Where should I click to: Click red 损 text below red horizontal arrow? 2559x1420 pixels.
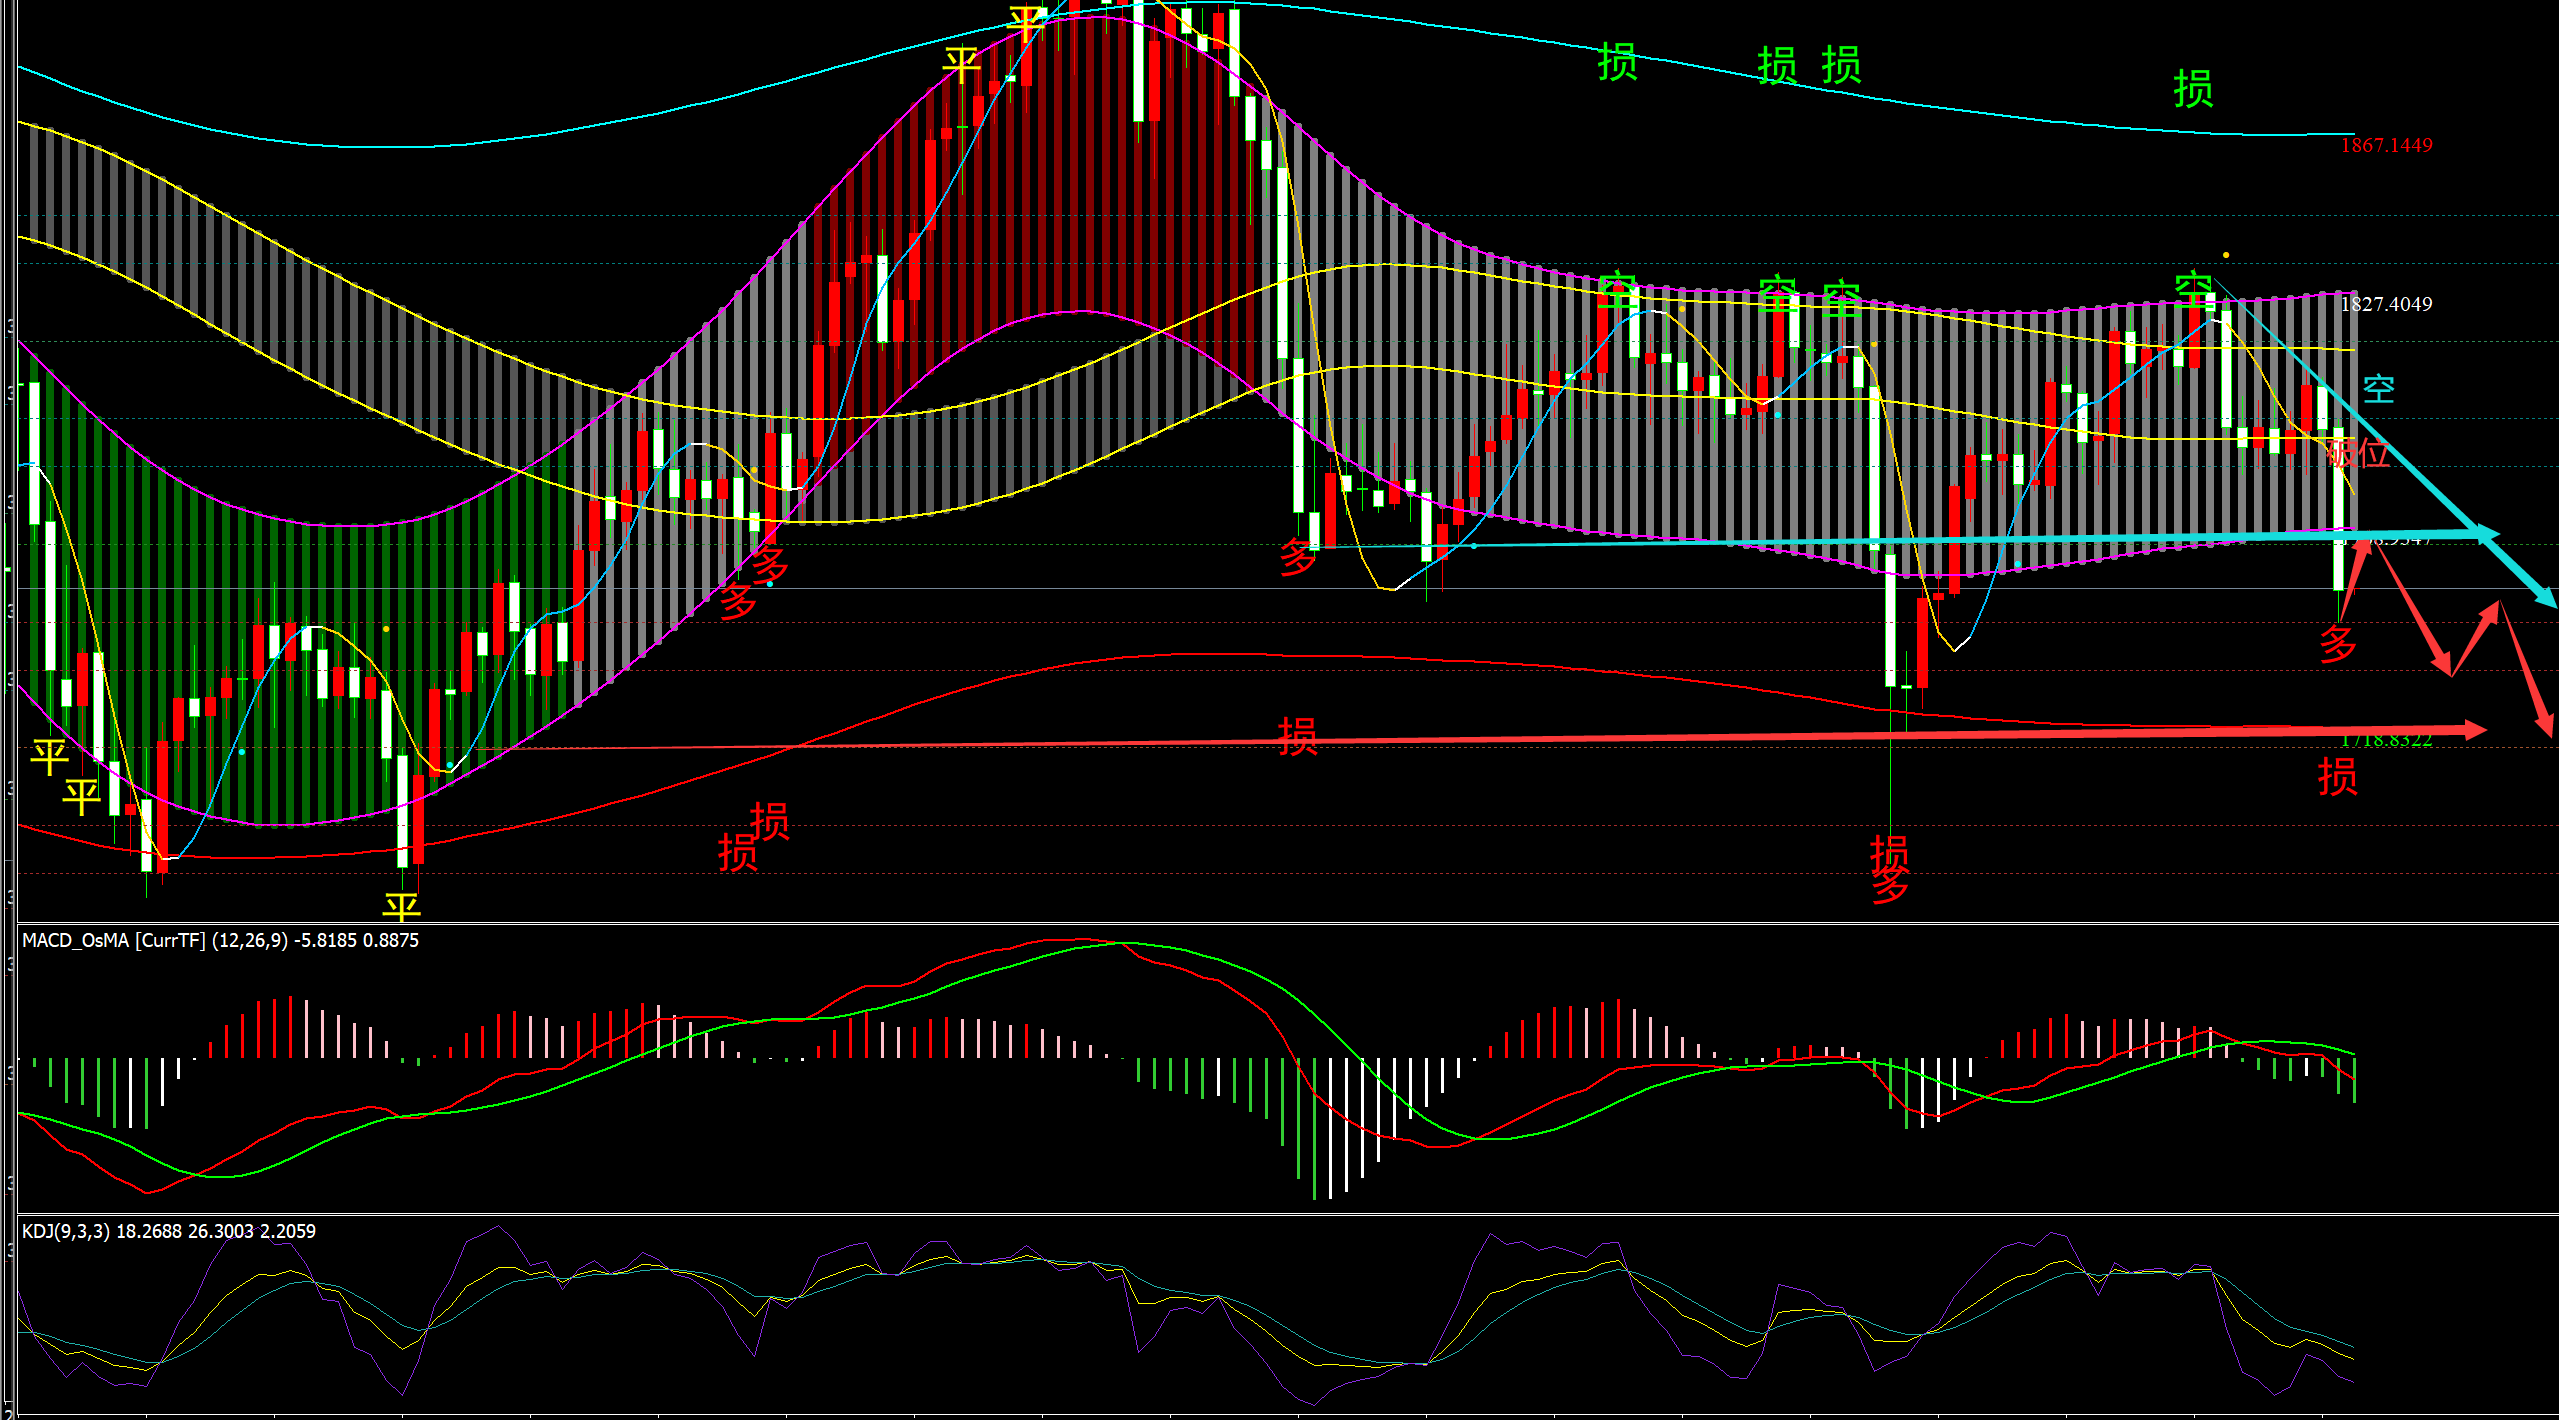[2338, 777]
